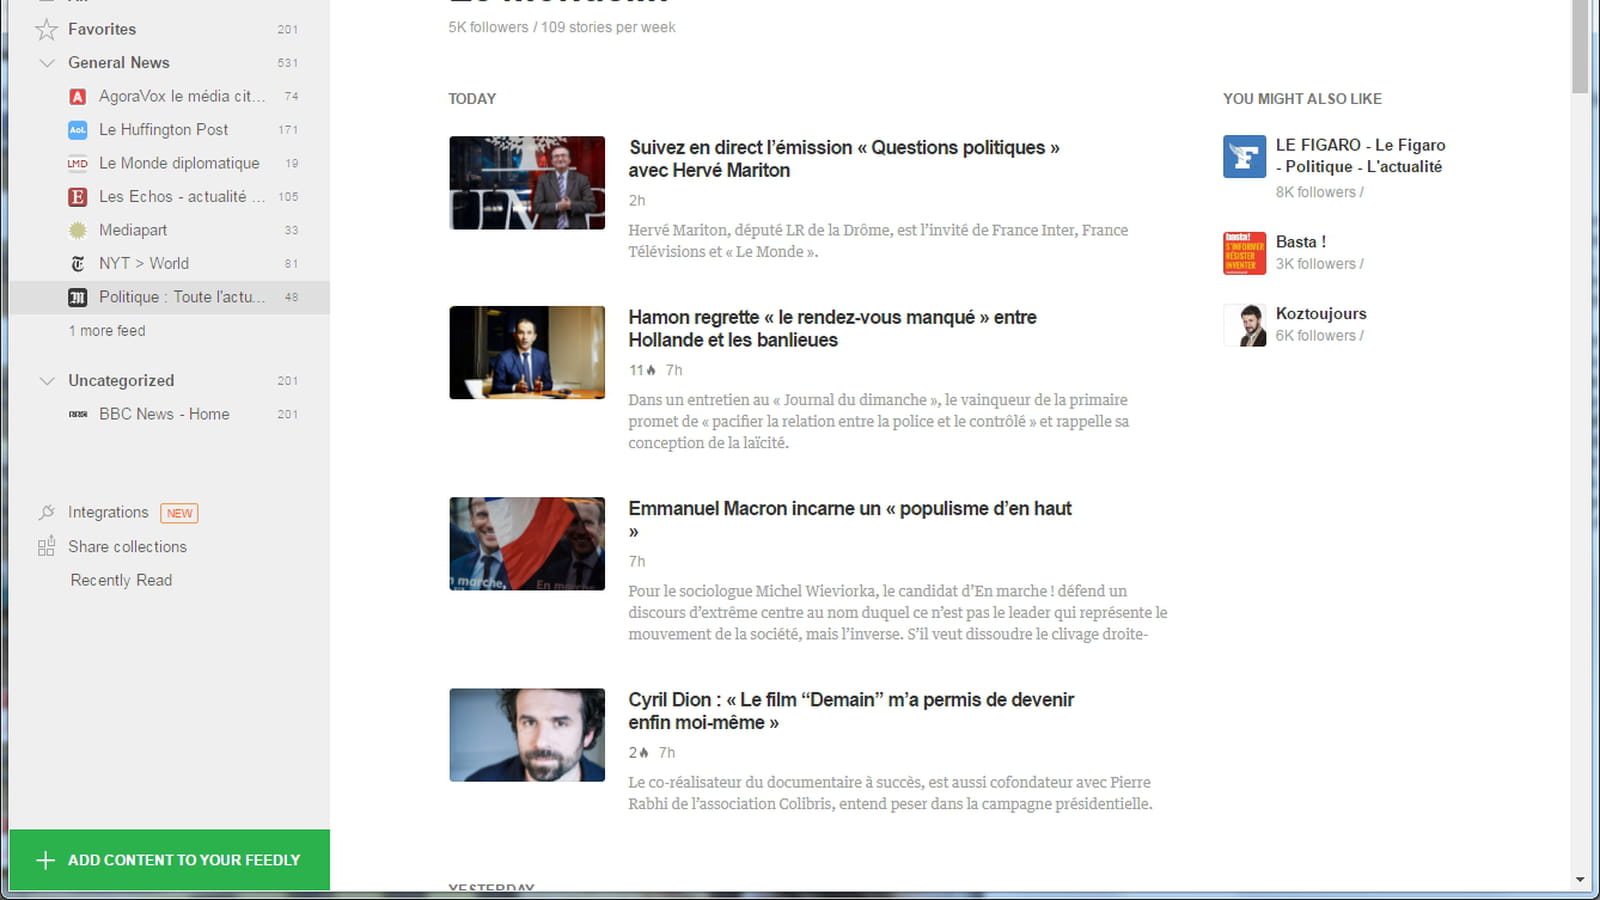Click the 531 unread count for General News

tap(287, 63)
